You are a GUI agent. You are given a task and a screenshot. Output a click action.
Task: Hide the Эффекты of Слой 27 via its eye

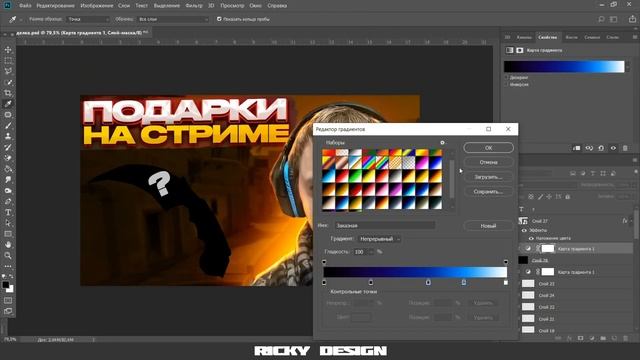(x=524, y=230)
